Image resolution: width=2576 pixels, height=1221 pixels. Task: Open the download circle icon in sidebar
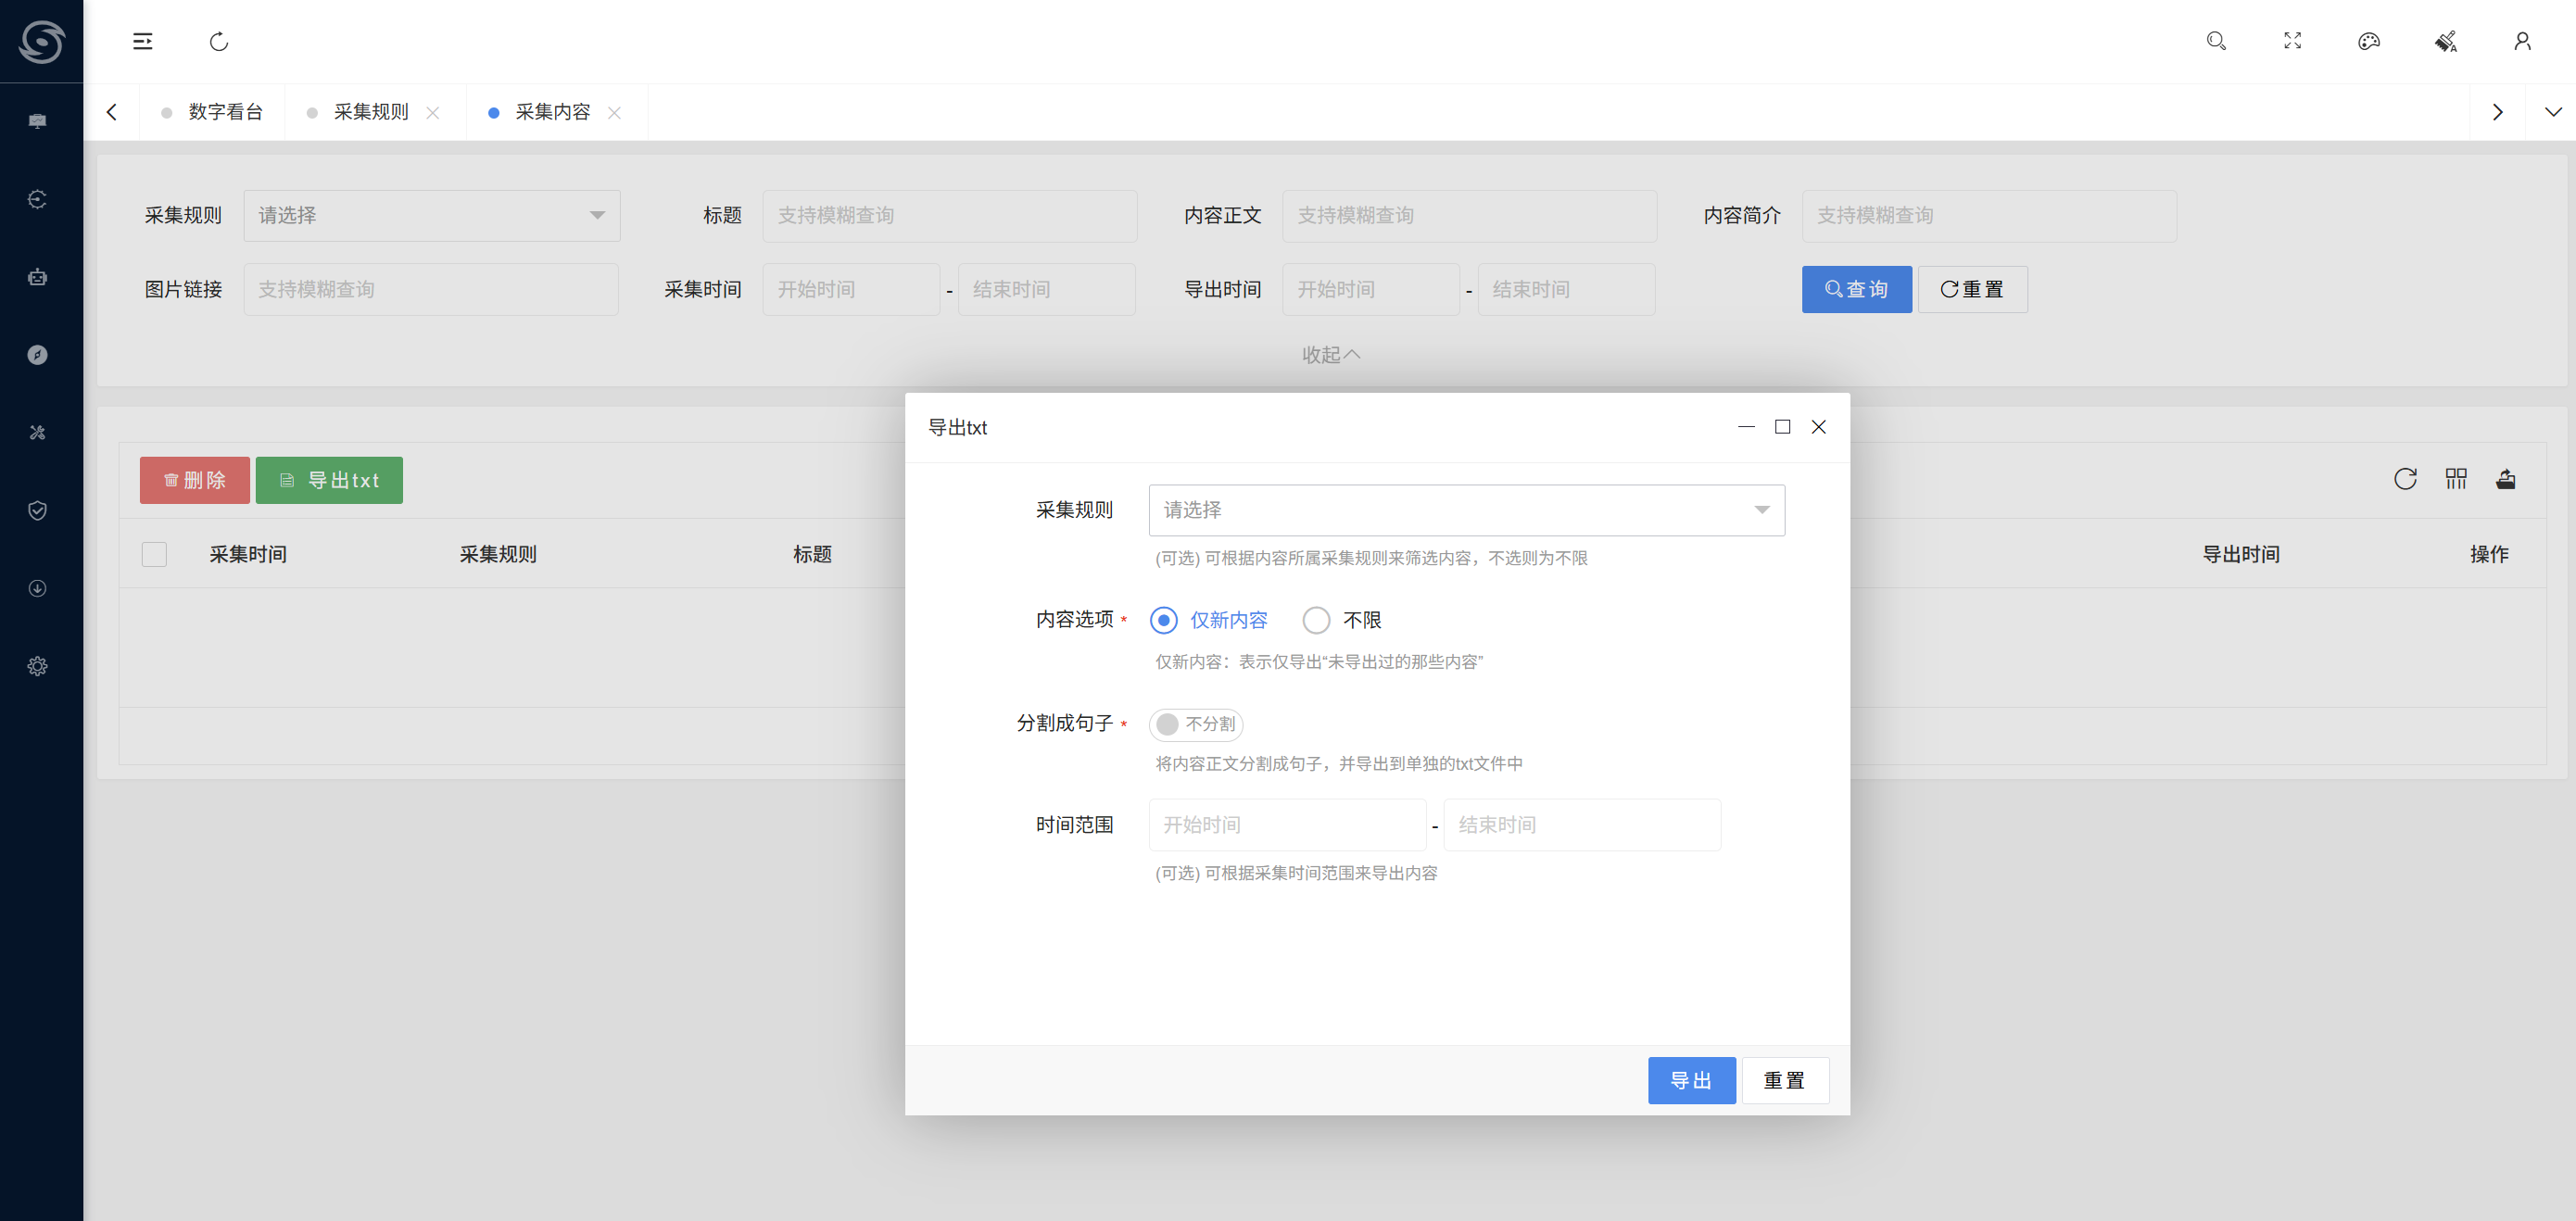[38, 588]
